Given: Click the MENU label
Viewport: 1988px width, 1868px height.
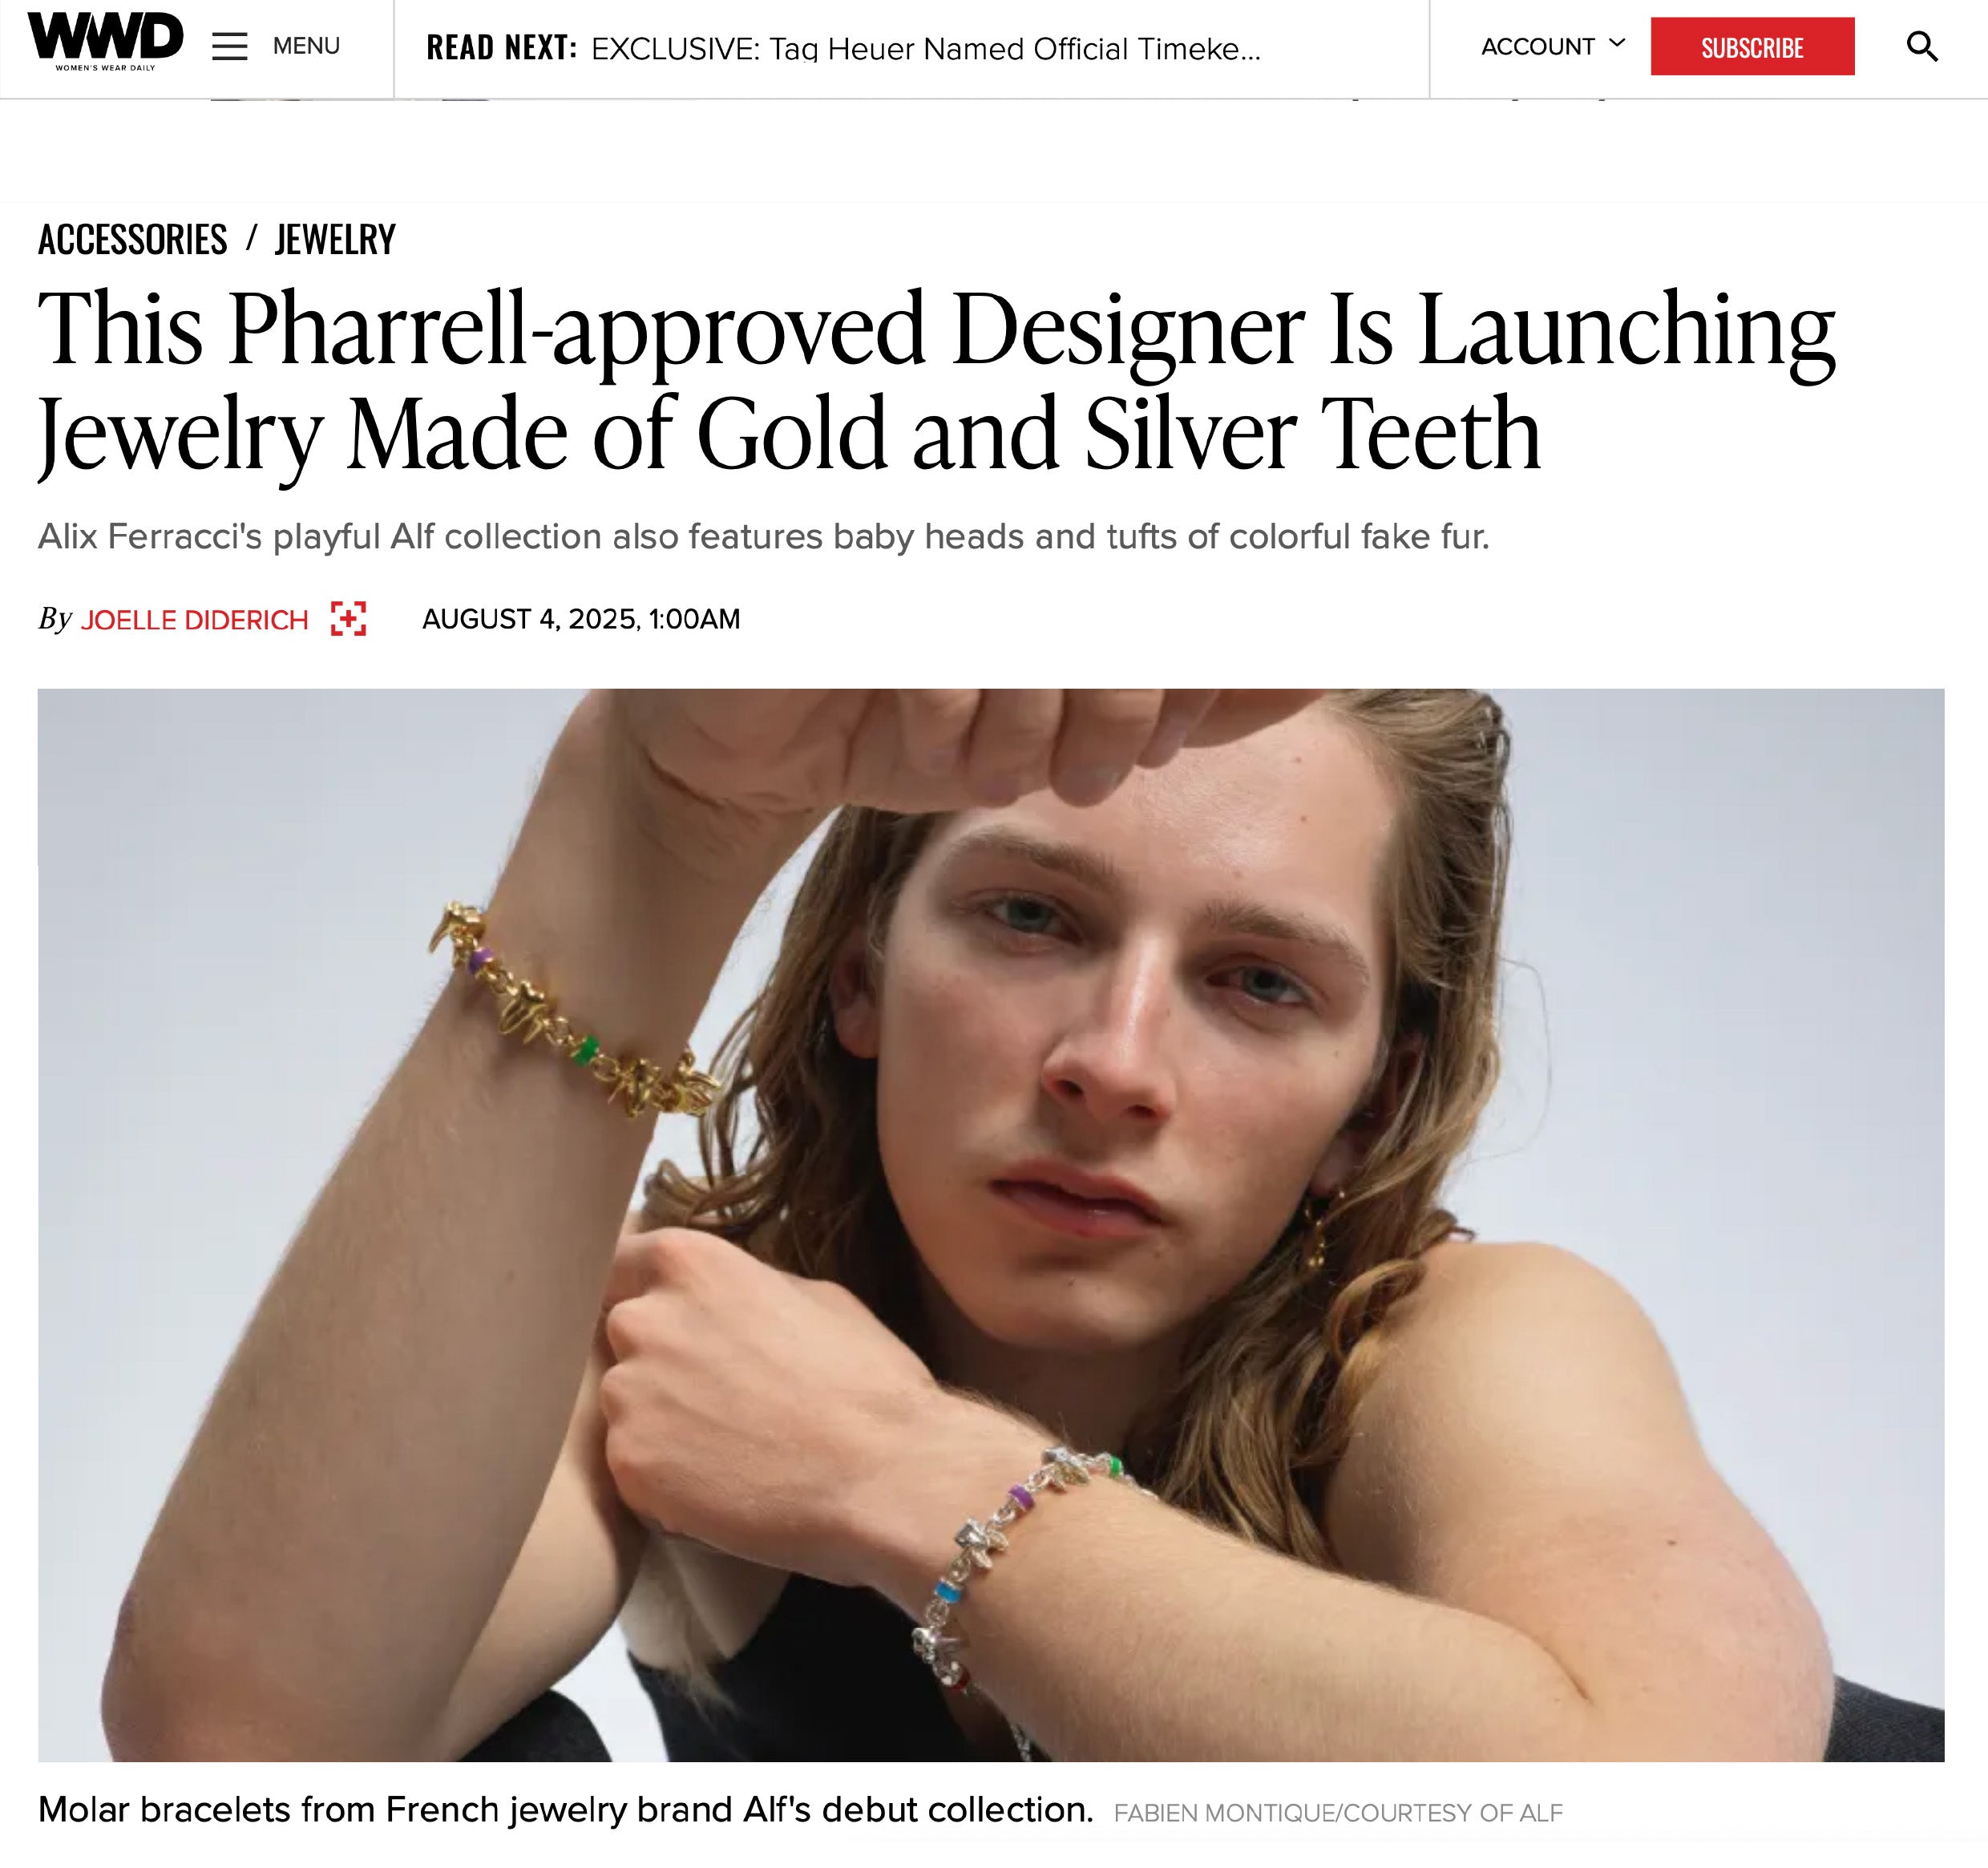Looking at the screenshot, I should (x=306, y=46).
